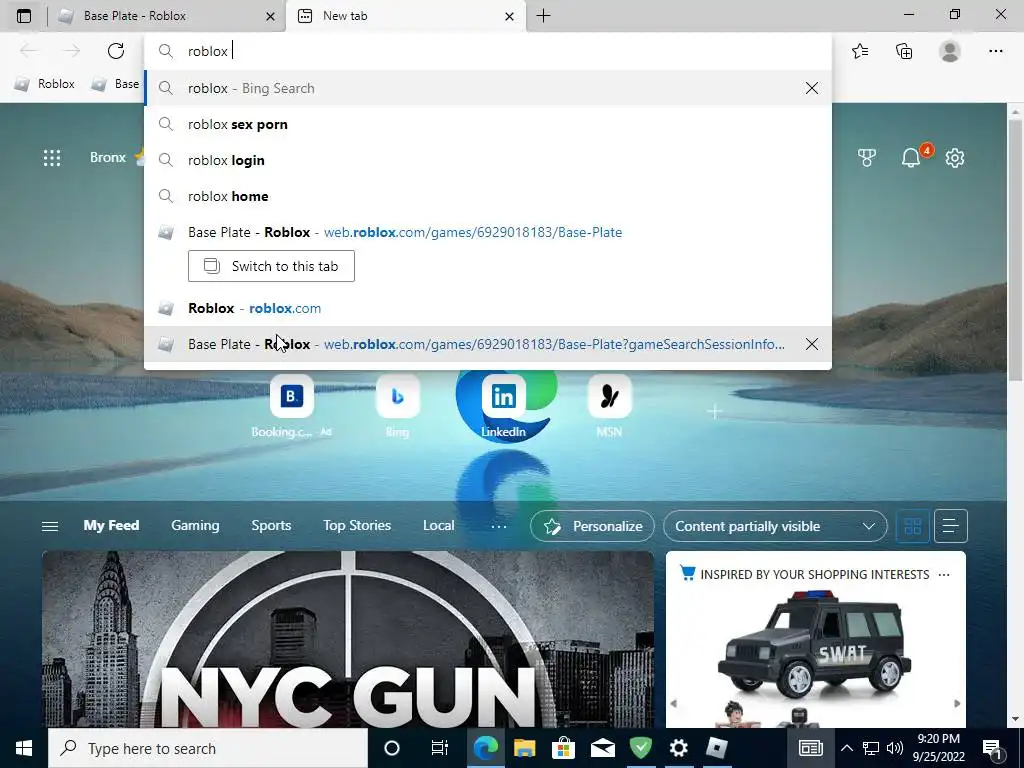Open the NYC GUN news article
1024x768 pixels.
click(348, 639)
